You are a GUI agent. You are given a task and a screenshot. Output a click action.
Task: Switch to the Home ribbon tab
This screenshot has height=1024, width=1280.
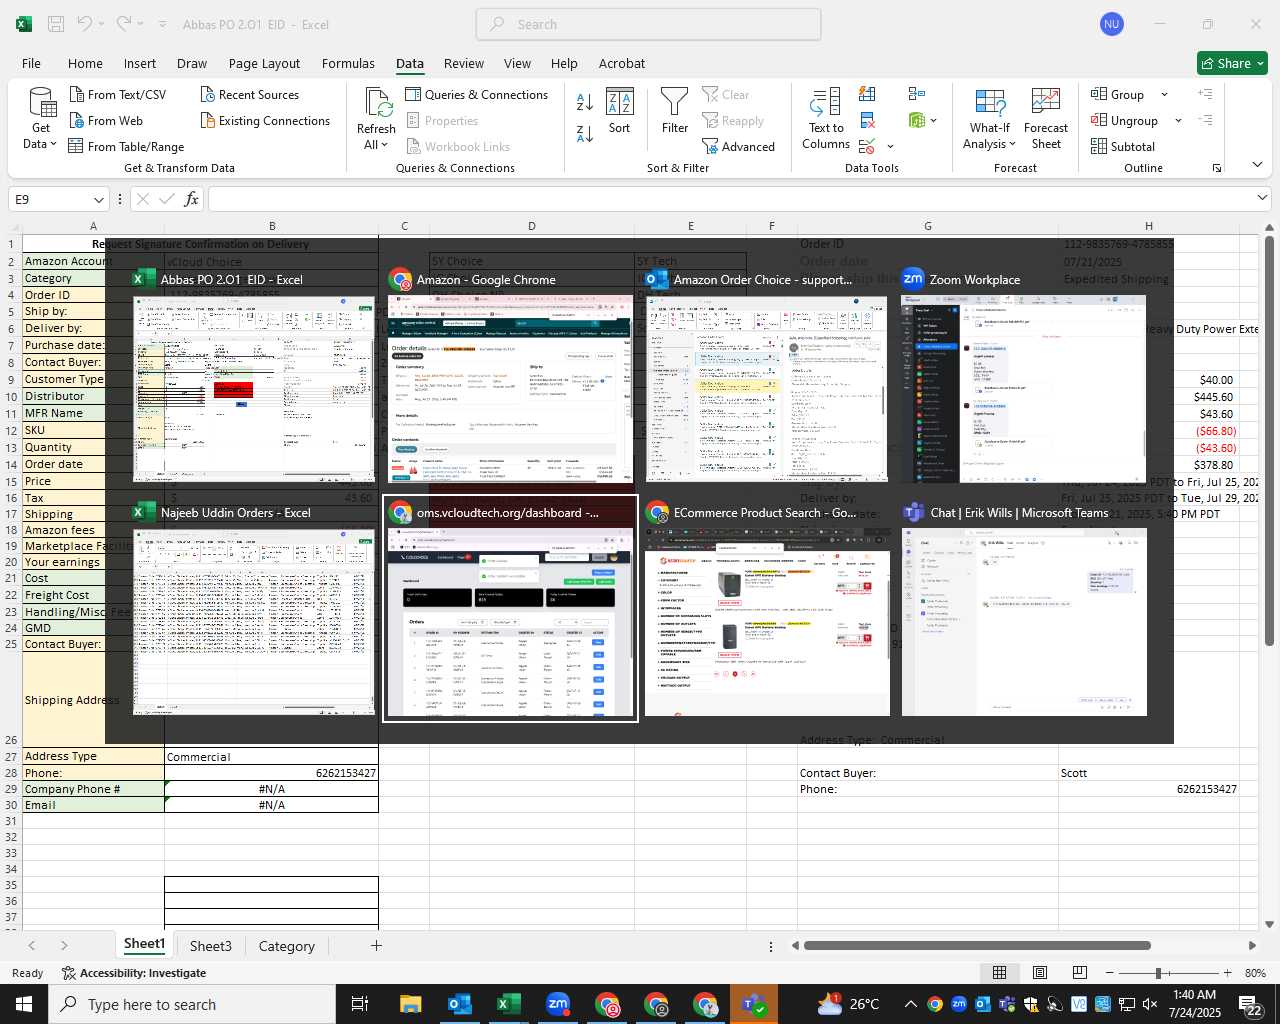(x=85, y=63)
